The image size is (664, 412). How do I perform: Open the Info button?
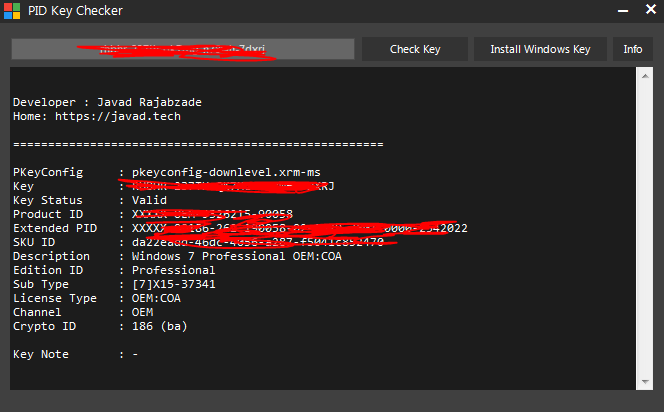[633, 49]
